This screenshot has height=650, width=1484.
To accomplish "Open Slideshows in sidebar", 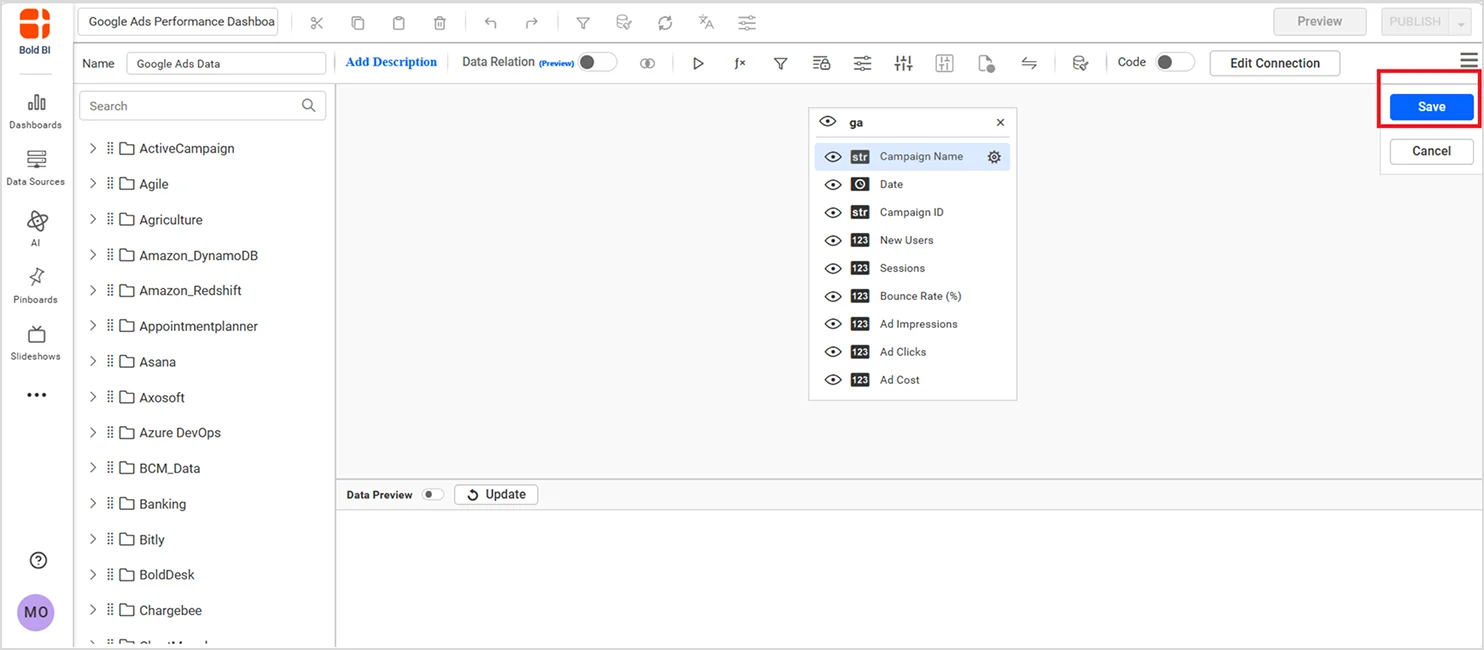I will pos(36,343).
